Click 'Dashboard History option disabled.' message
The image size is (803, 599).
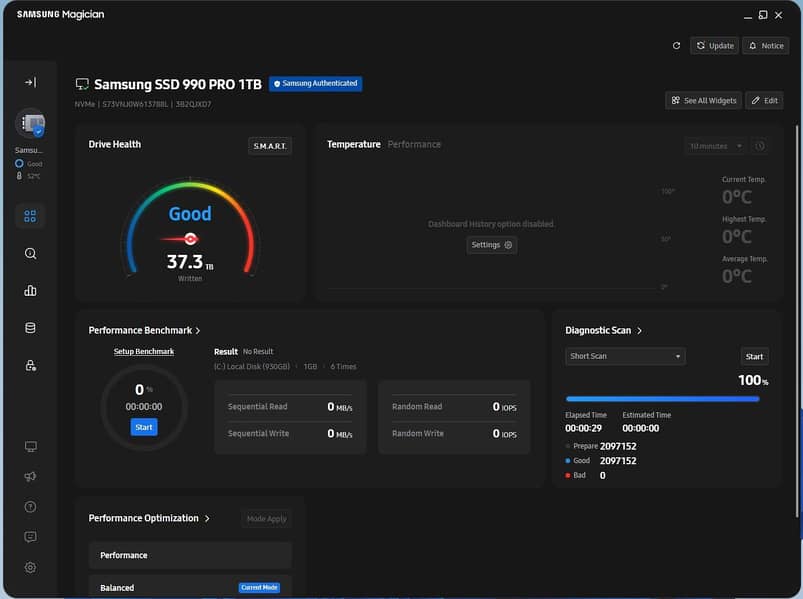click(x=491, y=224)
